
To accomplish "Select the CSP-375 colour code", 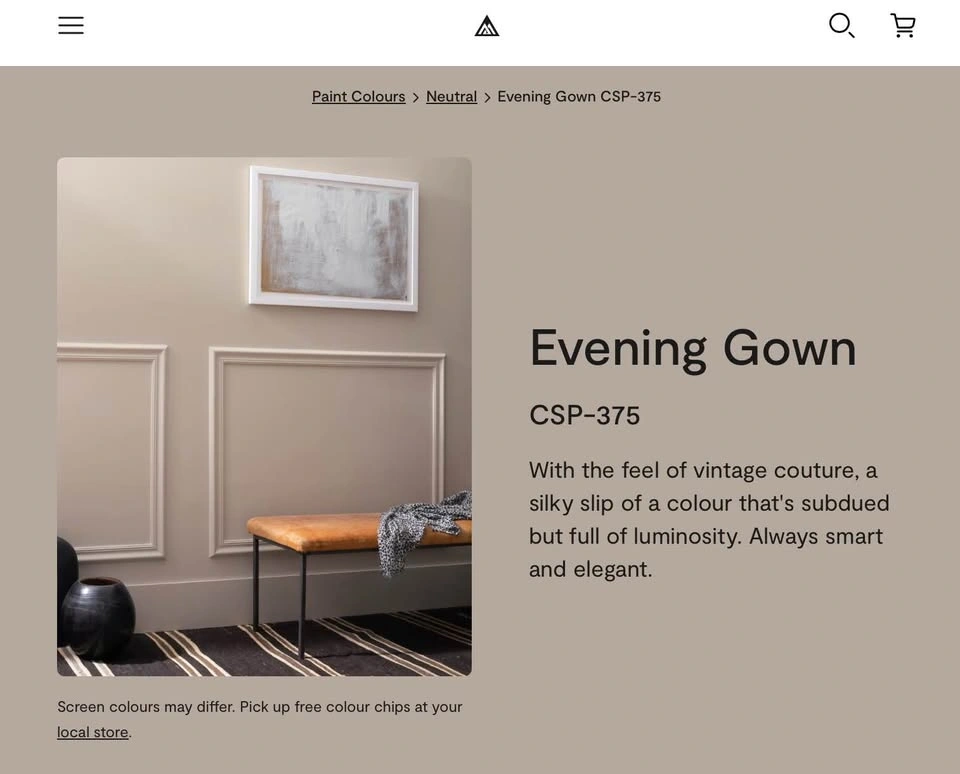I will coord(585,415).
